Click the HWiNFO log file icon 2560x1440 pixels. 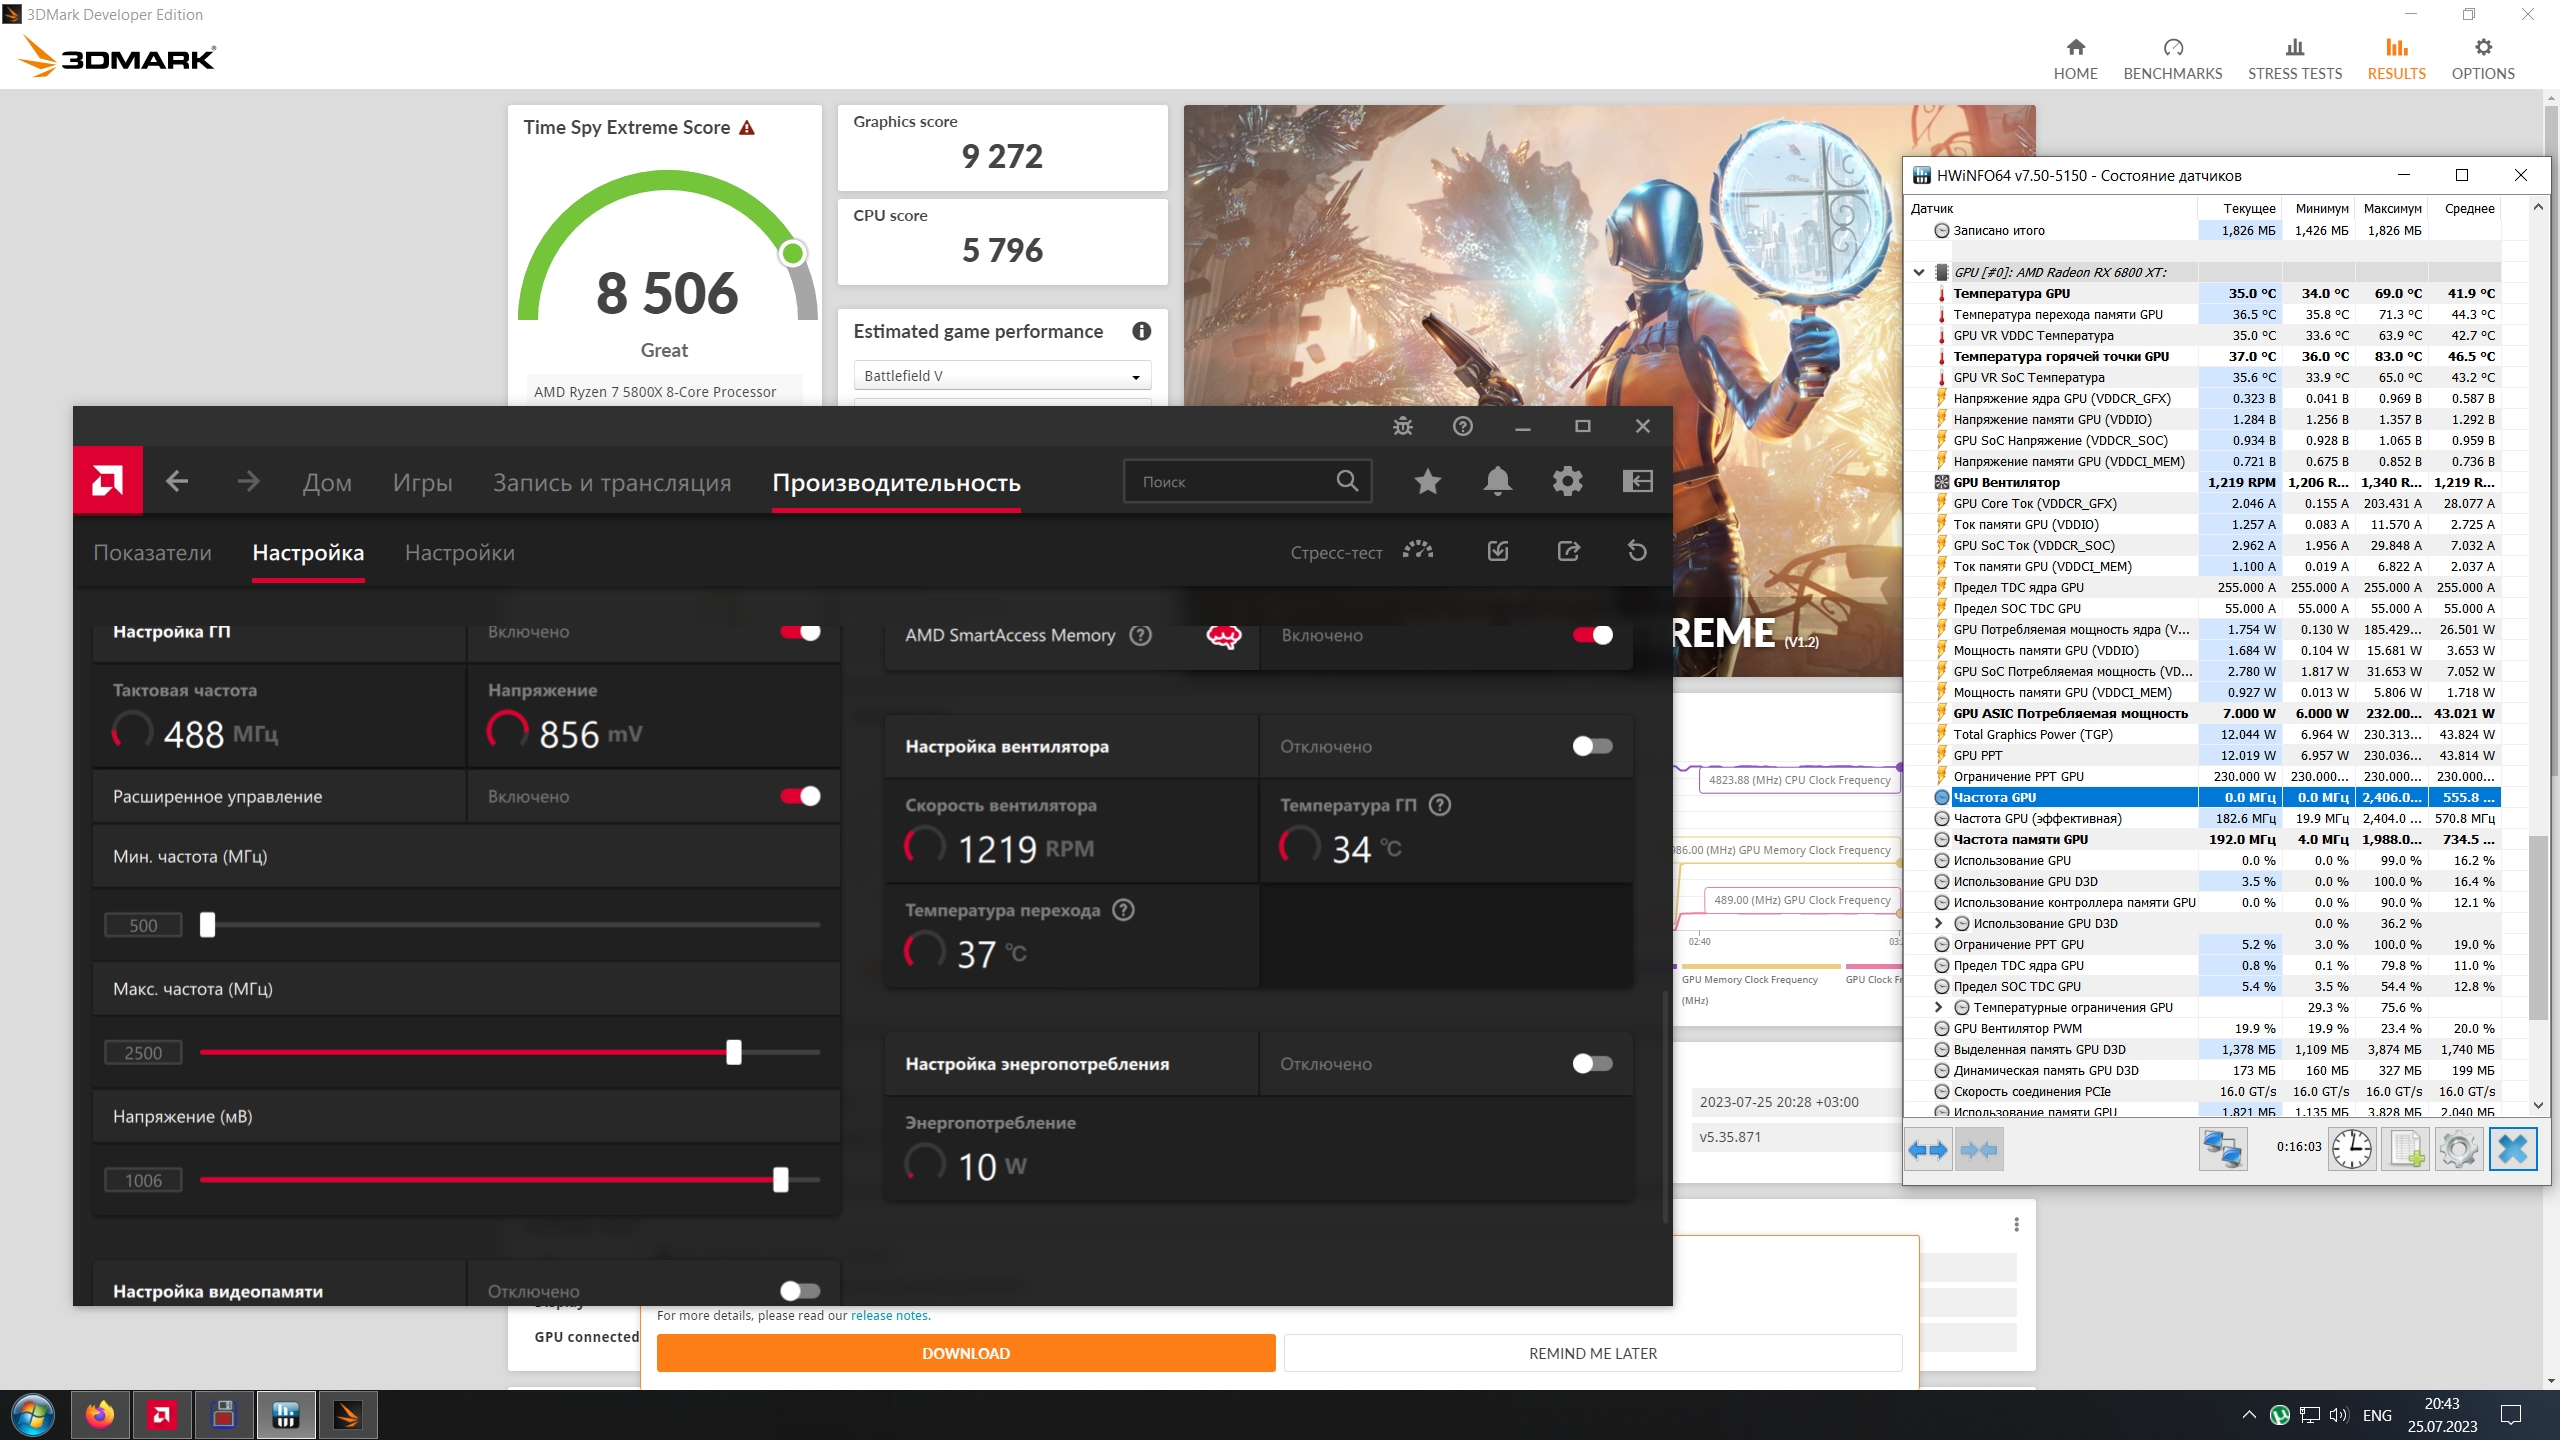2405,1149
